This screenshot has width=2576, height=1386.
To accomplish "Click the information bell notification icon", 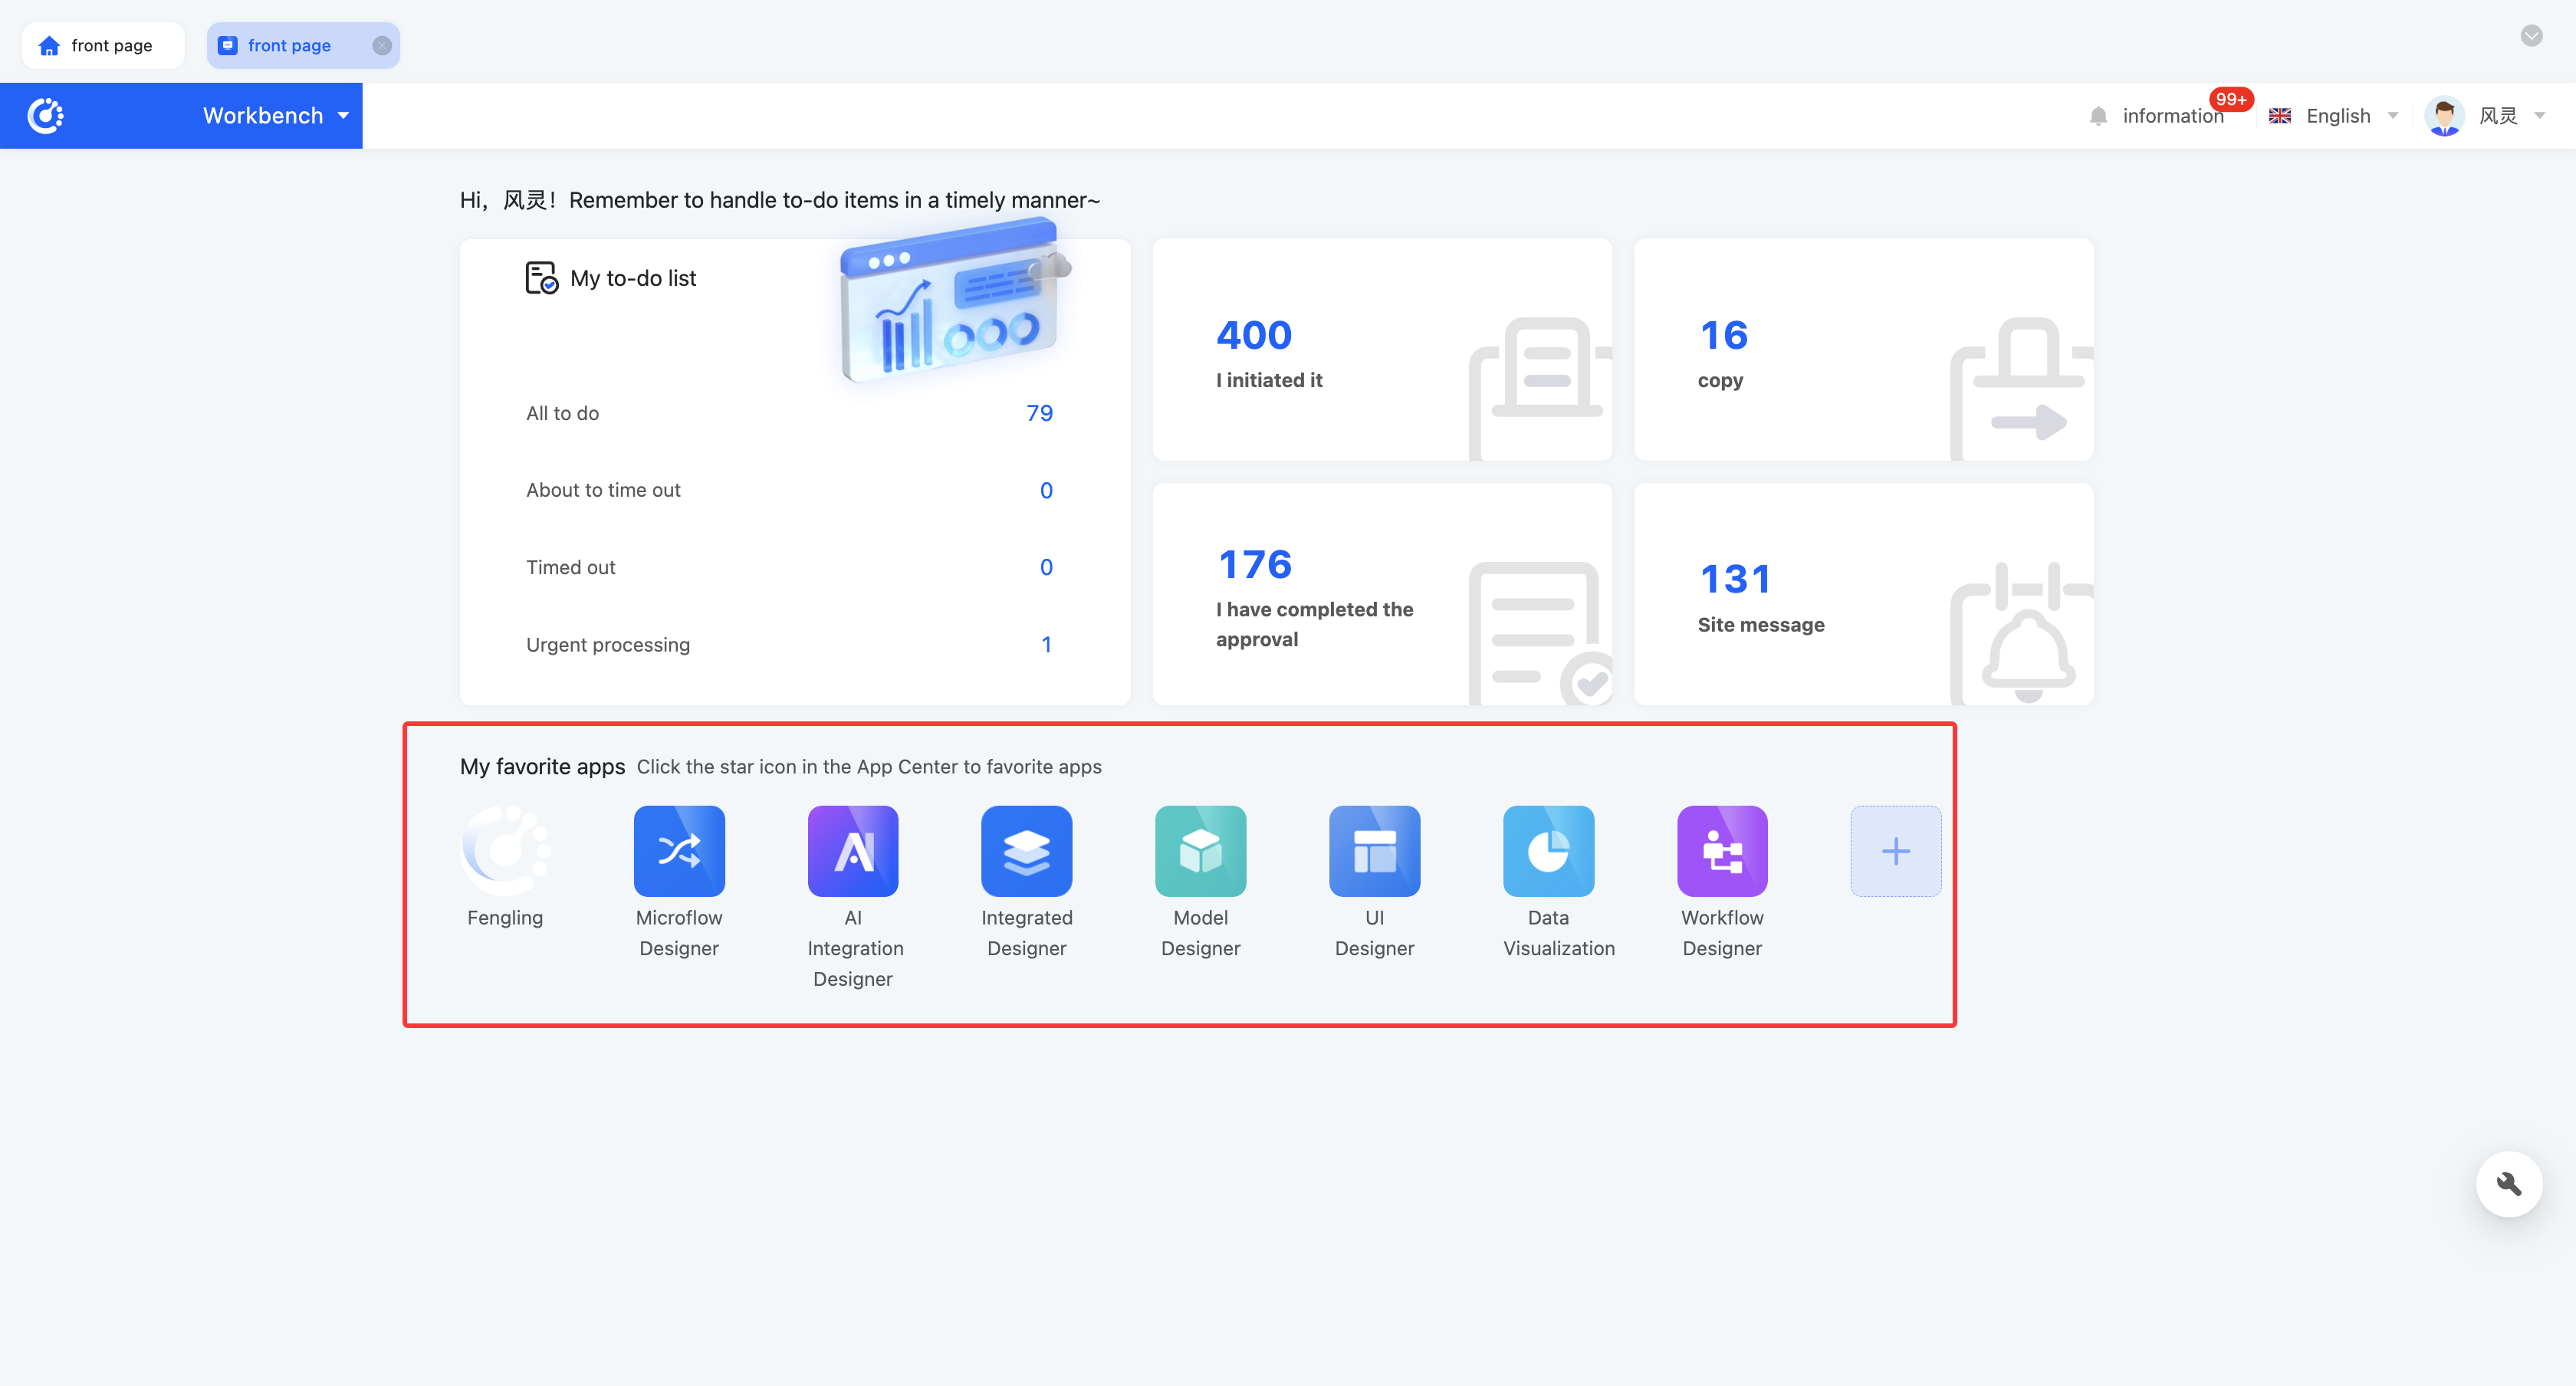I will (2099, 116).
